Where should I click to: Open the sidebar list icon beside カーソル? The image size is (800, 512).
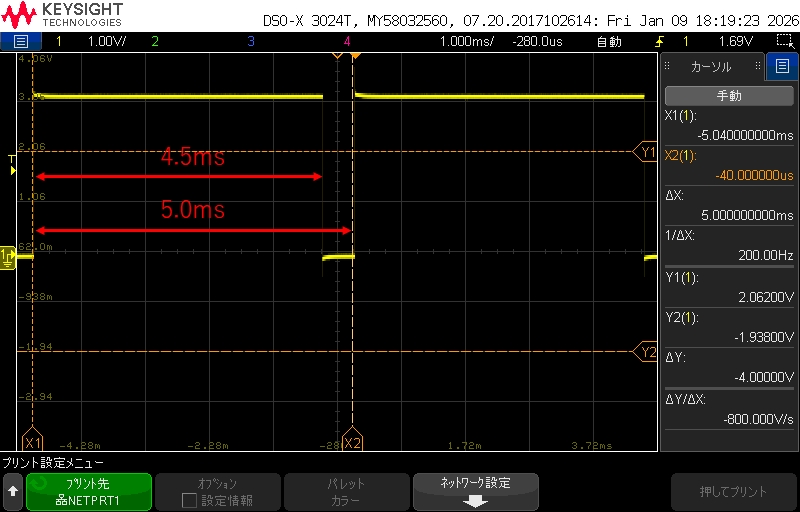[781, 67]
